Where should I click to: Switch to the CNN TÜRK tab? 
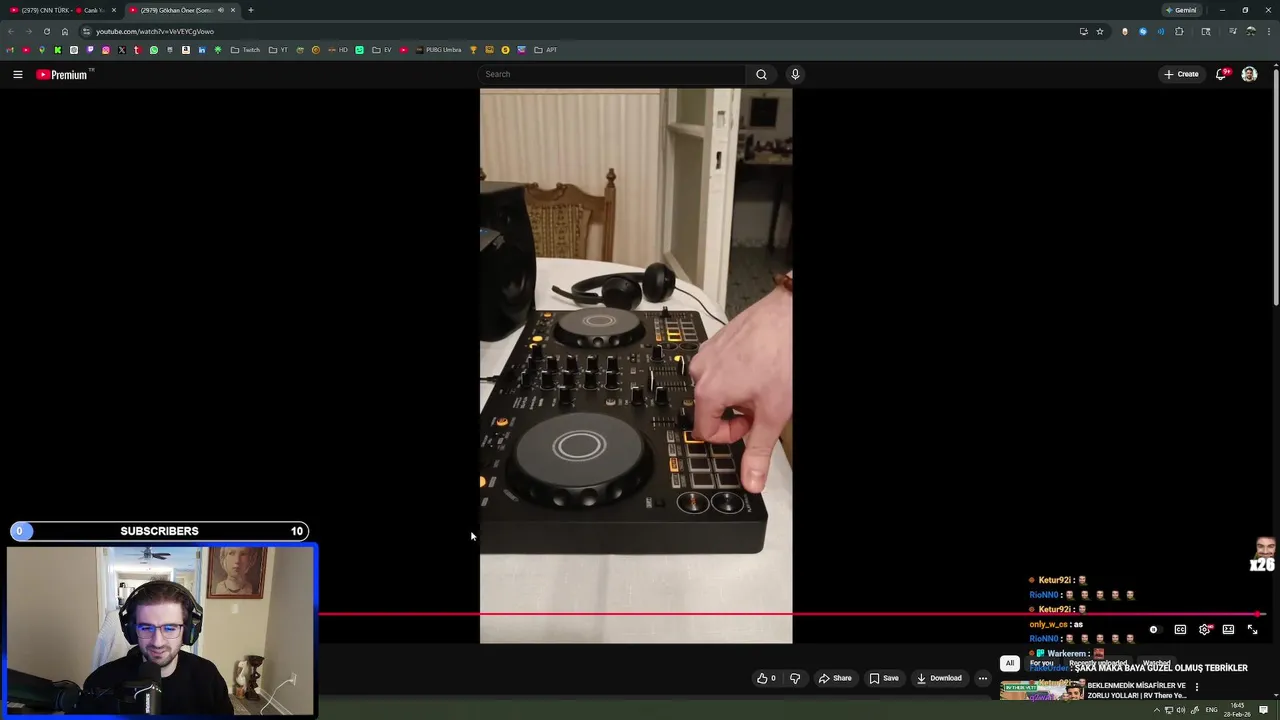point(63,10)
